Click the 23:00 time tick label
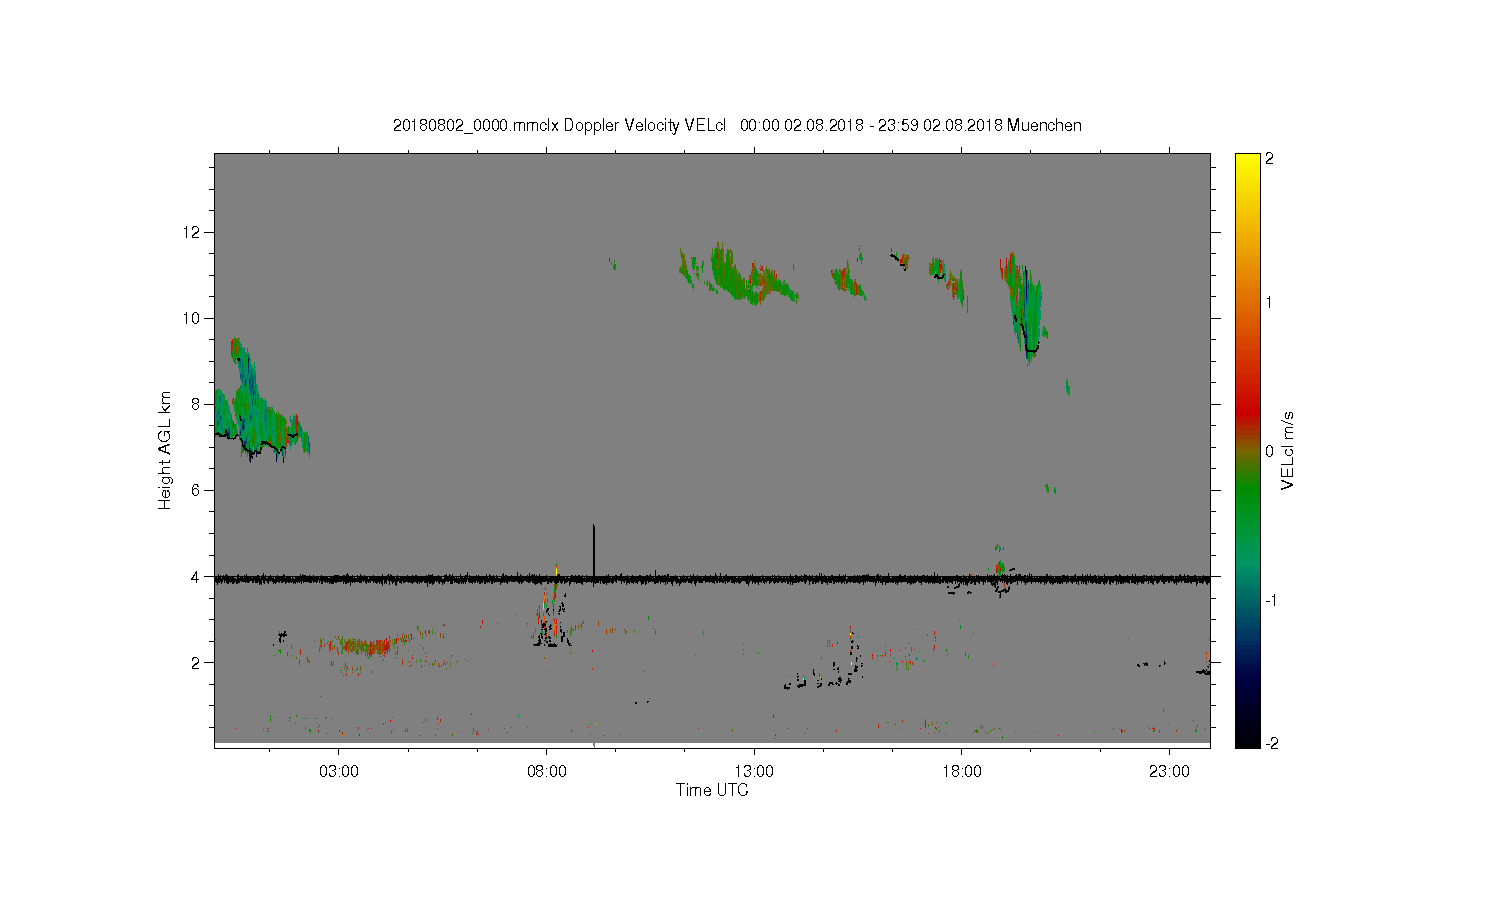 point(1169,771)
